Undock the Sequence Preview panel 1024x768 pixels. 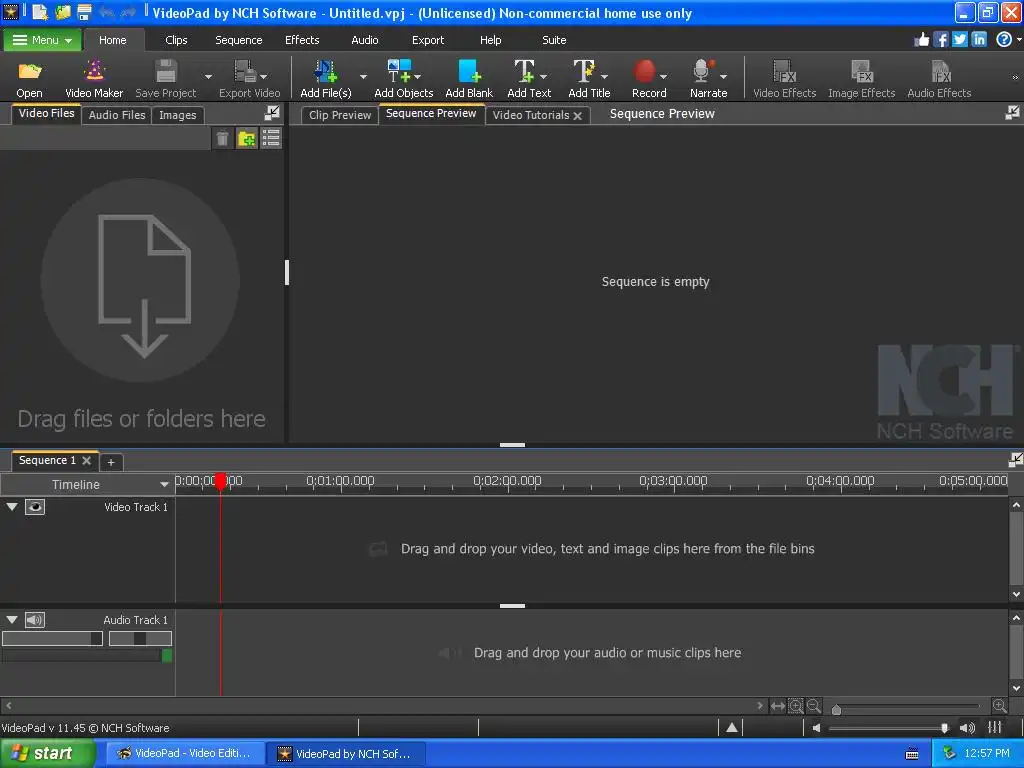(1012, 113)
